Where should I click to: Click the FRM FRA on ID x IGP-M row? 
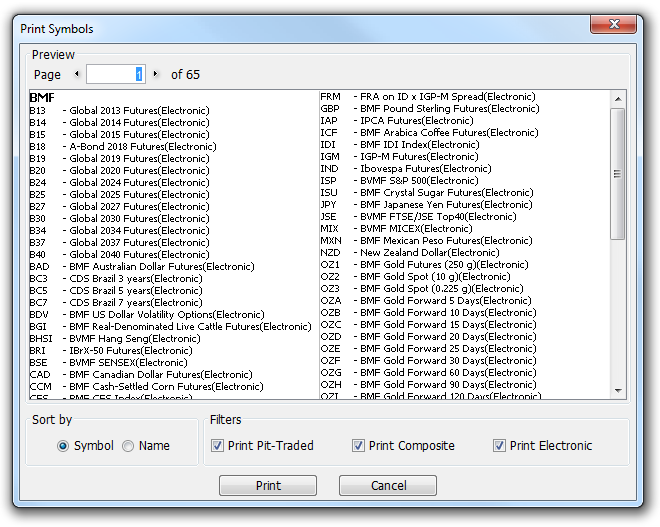point(428,97)
